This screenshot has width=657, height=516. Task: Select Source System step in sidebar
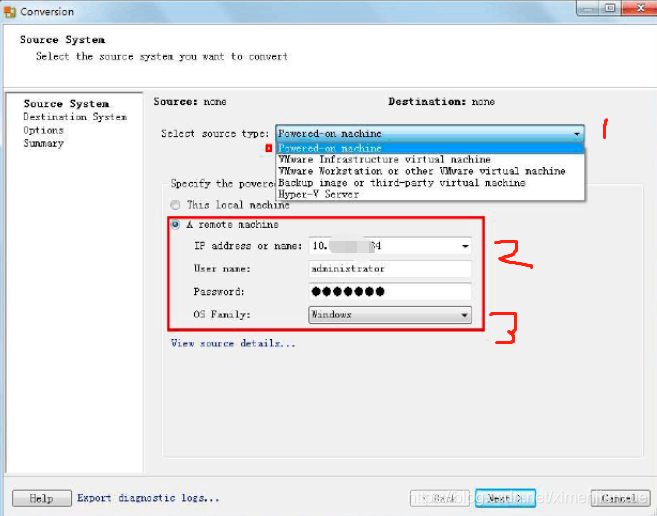66,104
